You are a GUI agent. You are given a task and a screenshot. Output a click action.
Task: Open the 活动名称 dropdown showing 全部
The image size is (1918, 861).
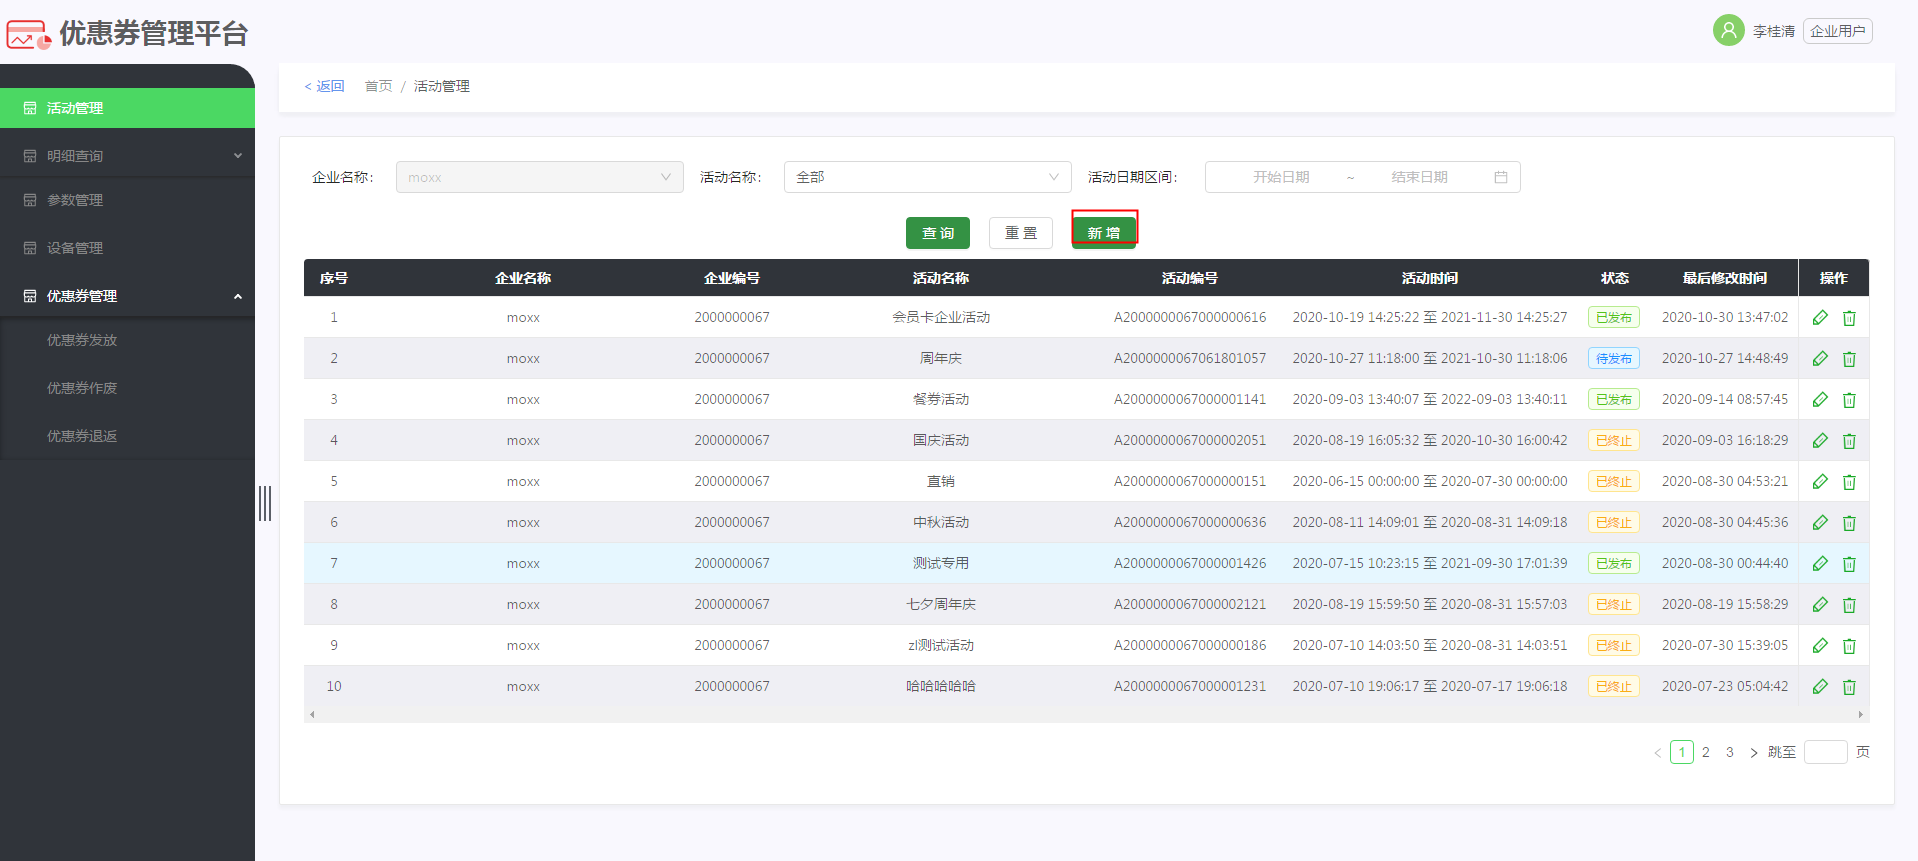tap(927, 177)
